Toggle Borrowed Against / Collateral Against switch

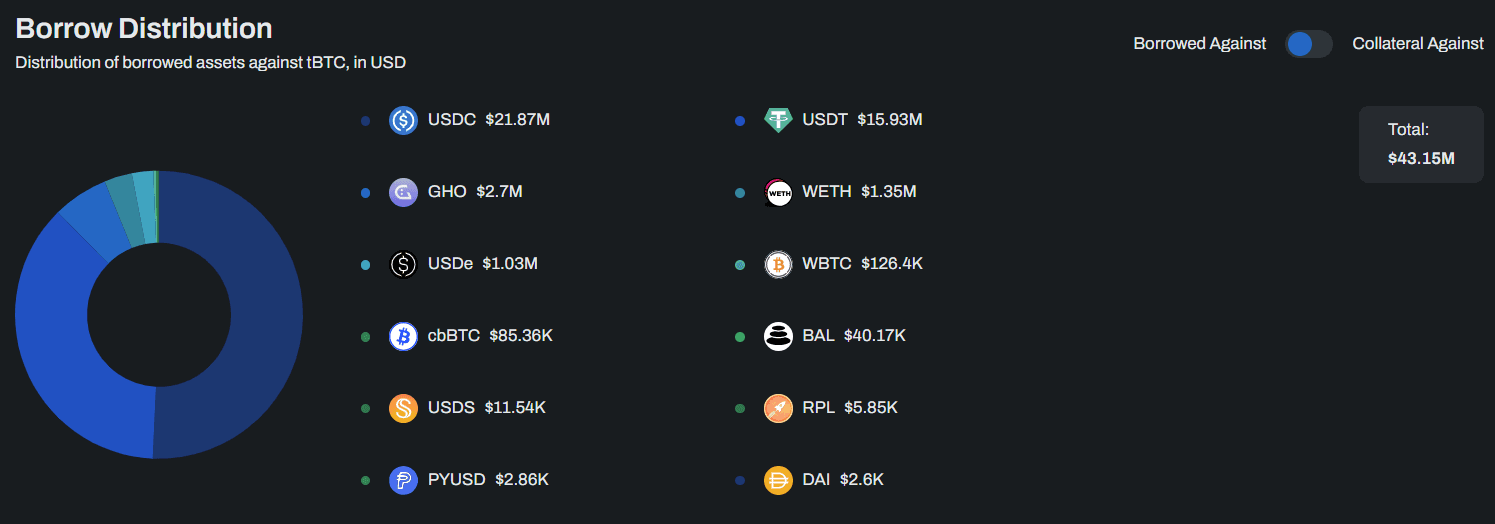(x=1308, y=44)
